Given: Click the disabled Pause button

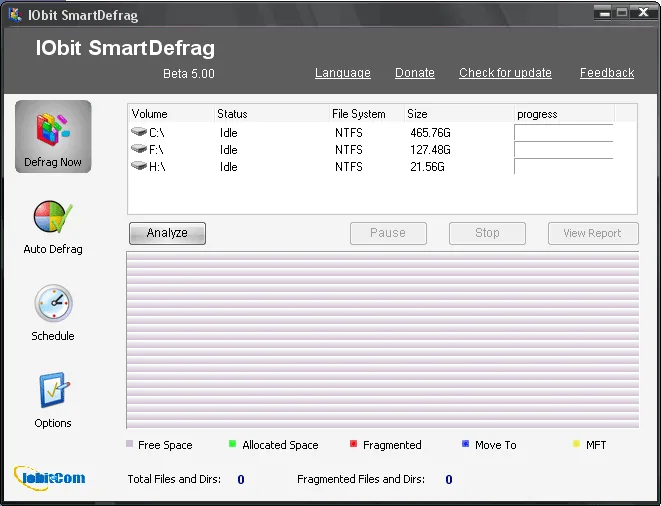Looking at the screenshot, I should (x=388, y=233).
